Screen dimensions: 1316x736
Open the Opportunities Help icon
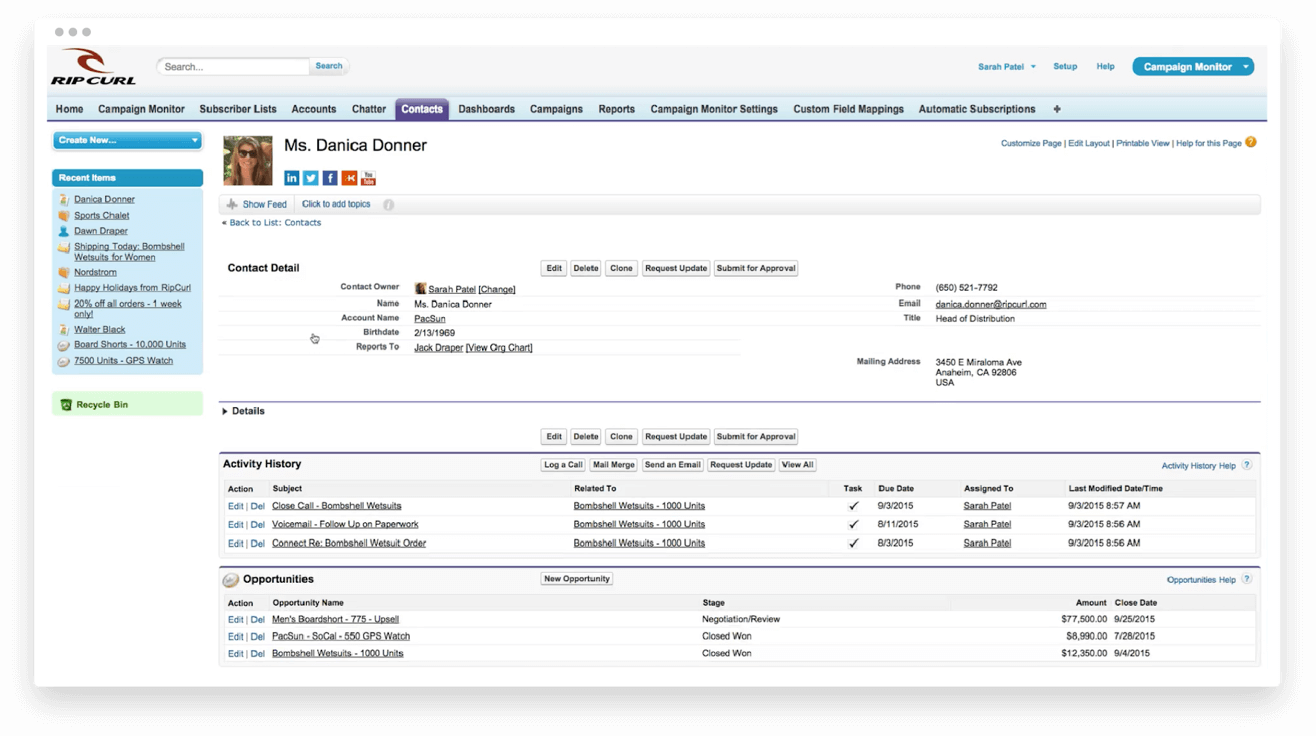1246,578
